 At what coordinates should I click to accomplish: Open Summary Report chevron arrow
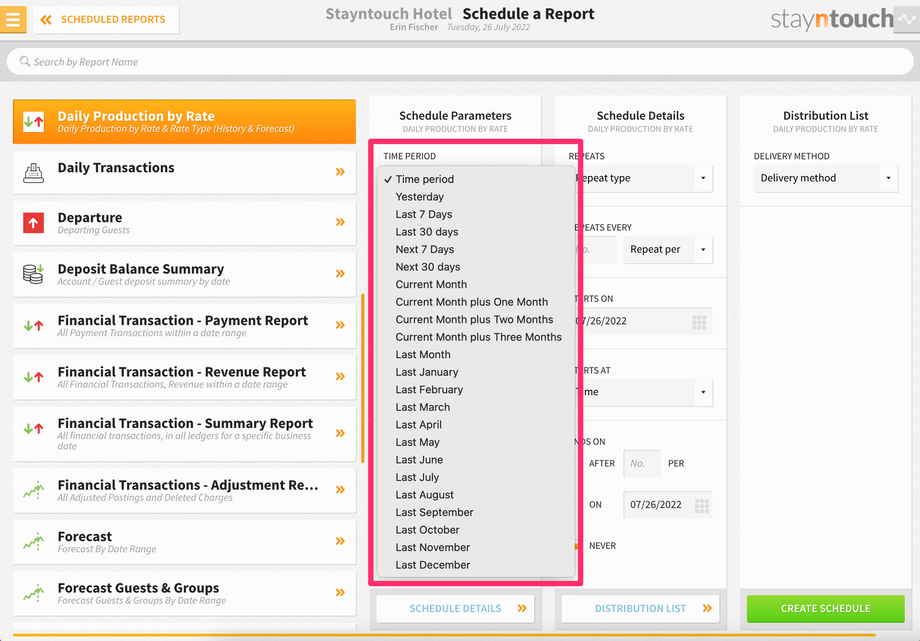340,433
